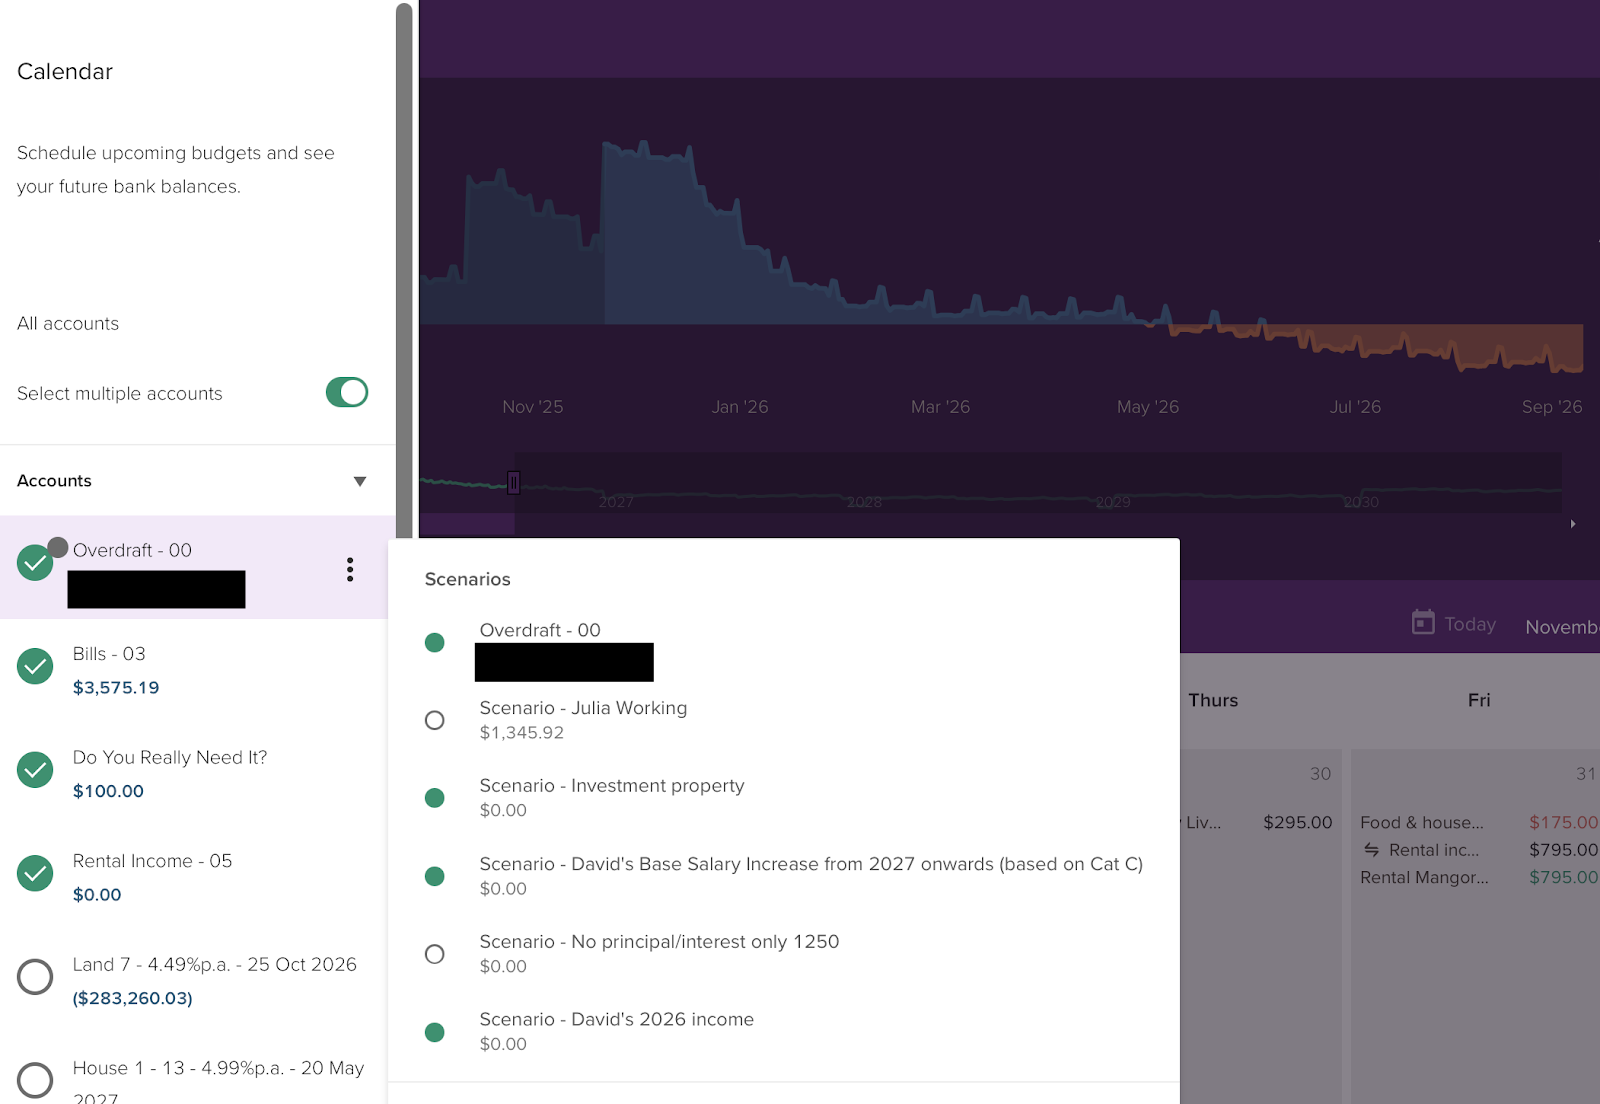Click the Today button
The width and height of the screenshot is (1600, 1104).
click(1469, 624)
